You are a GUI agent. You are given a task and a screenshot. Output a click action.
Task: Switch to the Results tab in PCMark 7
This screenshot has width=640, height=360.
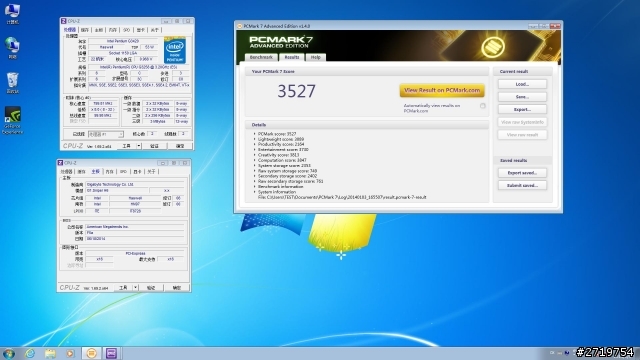(292, 58)
